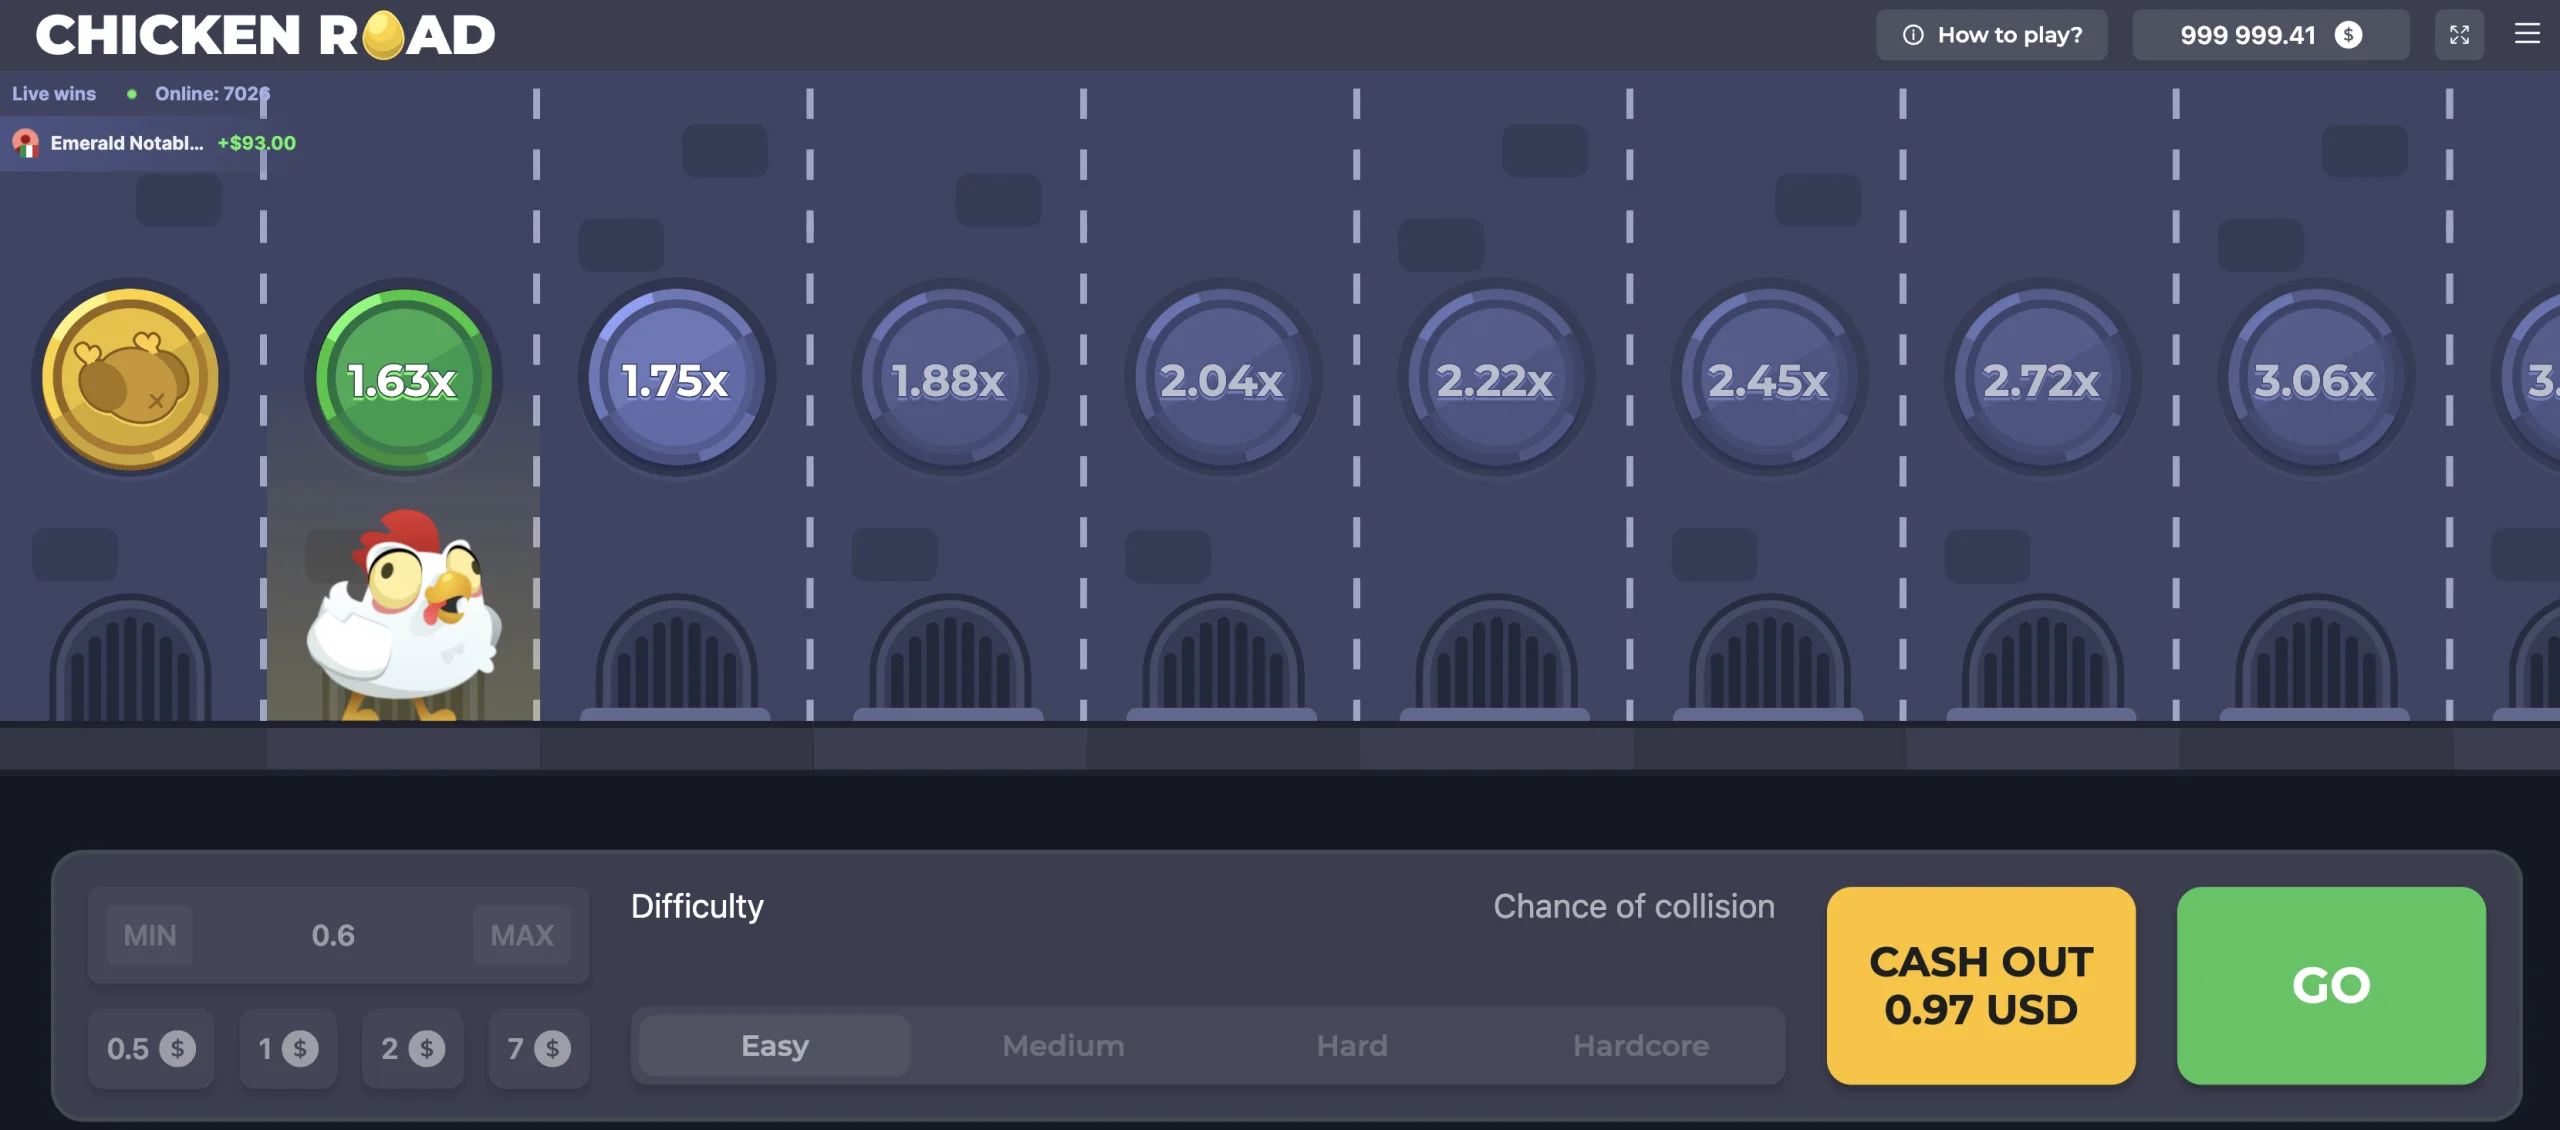2560x1130 pixels.
Task: Toggle fullscreen mode icon
Action: [2459, 35]
